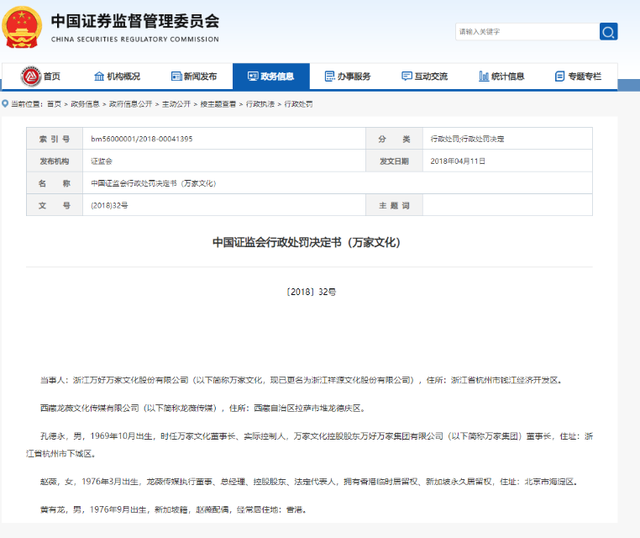Click the chat icon for 互动交流
The image size is (640, 538).
(407, 76)
